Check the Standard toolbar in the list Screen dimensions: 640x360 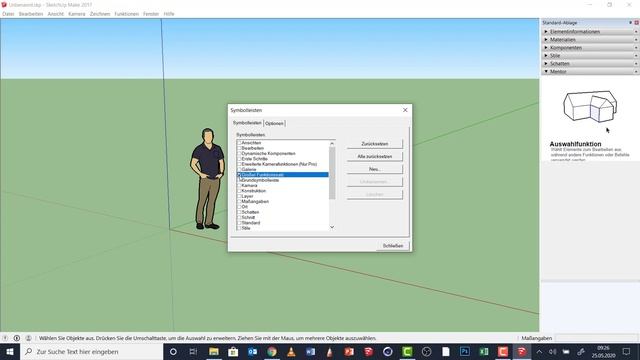coord(239,223)
